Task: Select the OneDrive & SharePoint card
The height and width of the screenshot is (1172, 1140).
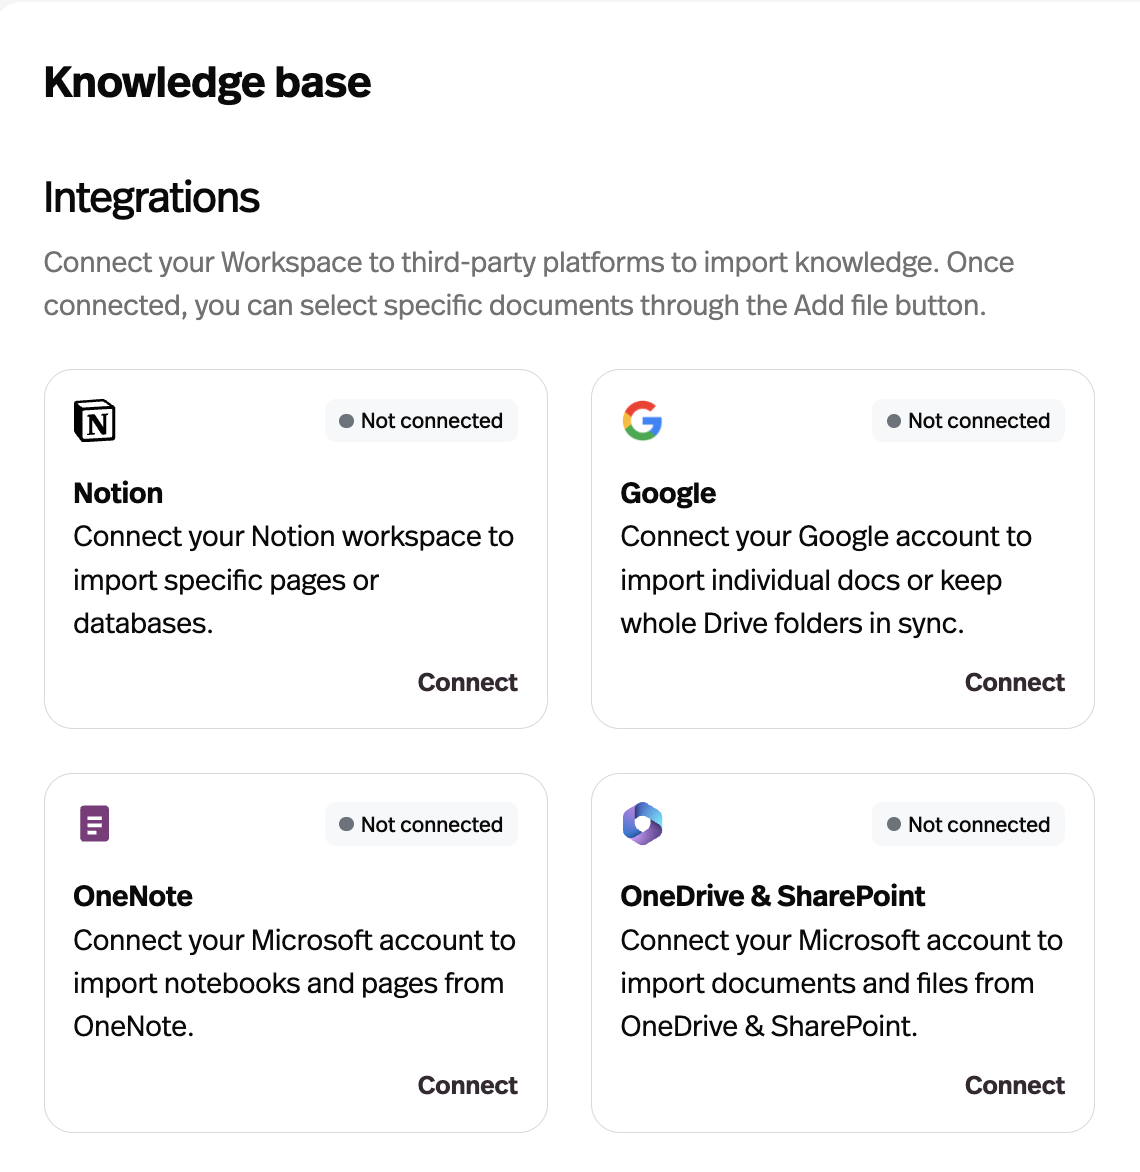Action: tap(842, 951)
